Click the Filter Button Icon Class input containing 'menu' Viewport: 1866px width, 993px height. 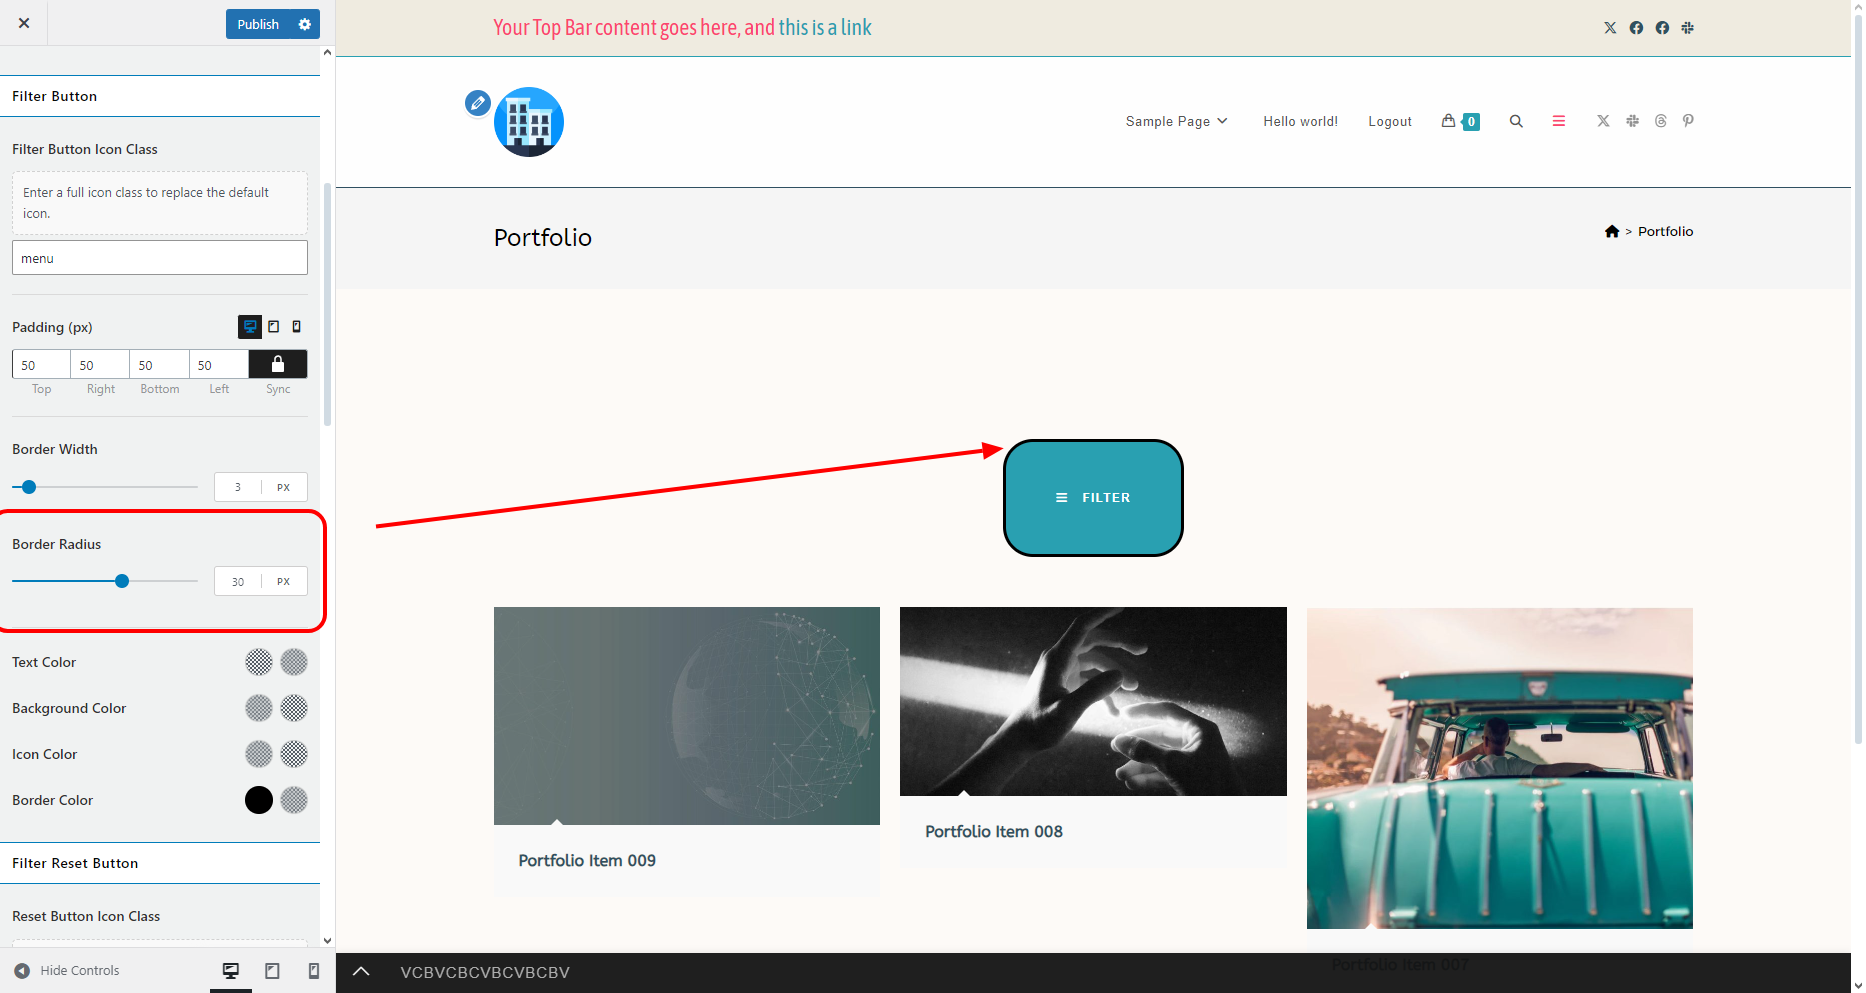(x=160, y=258)
